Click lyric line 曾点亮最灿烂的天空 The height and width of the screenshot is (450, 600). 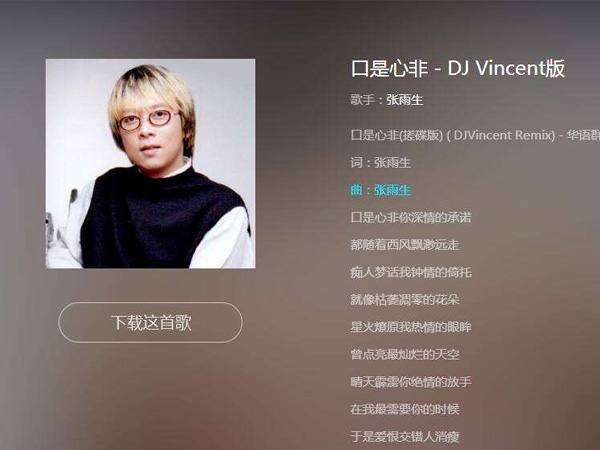(x=404, y=354)
